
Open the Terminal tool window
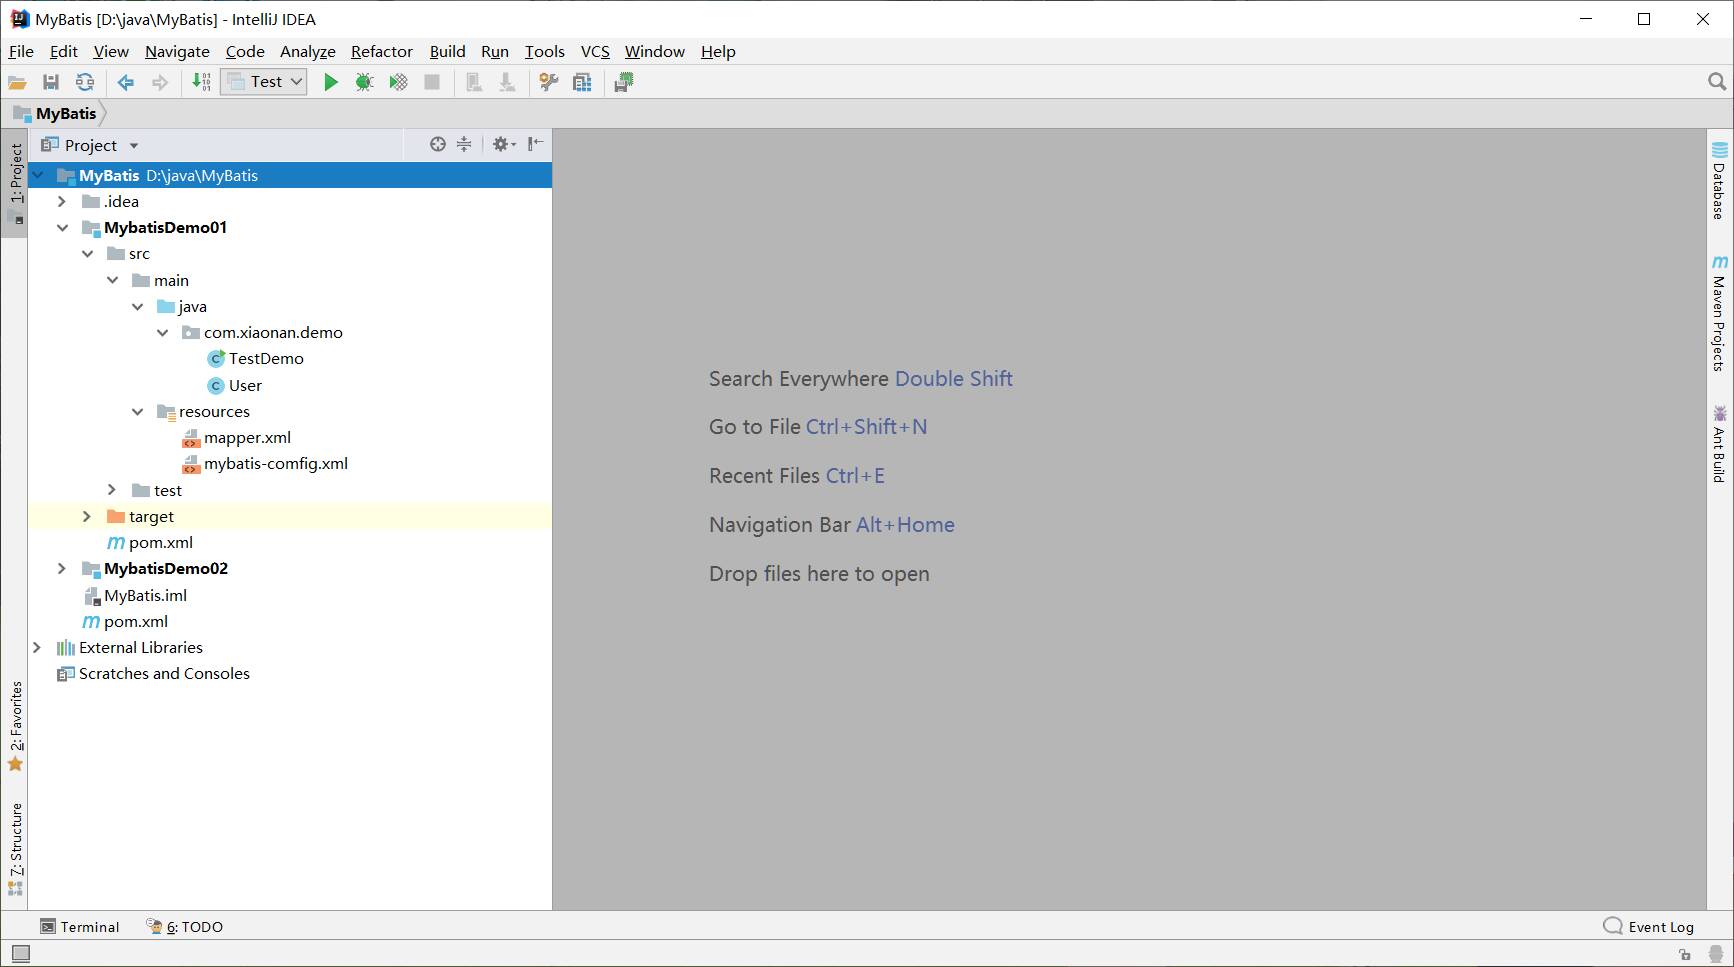click(x=80, y=927)
